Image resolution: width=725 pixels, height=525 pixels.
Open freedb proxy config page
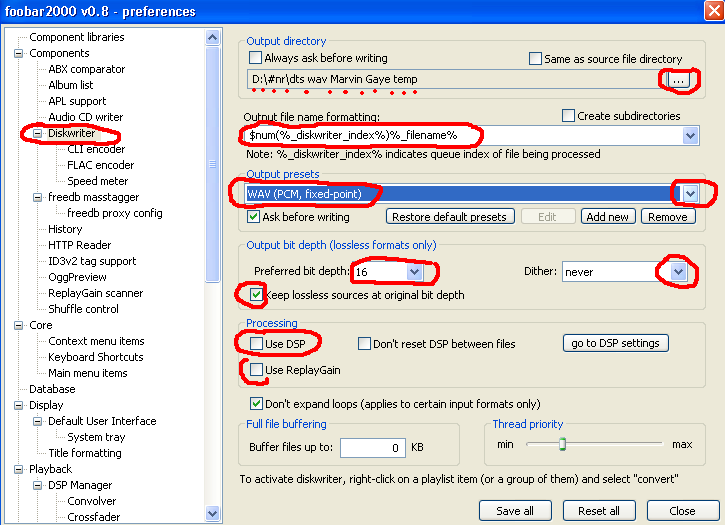tap(115, 213)
